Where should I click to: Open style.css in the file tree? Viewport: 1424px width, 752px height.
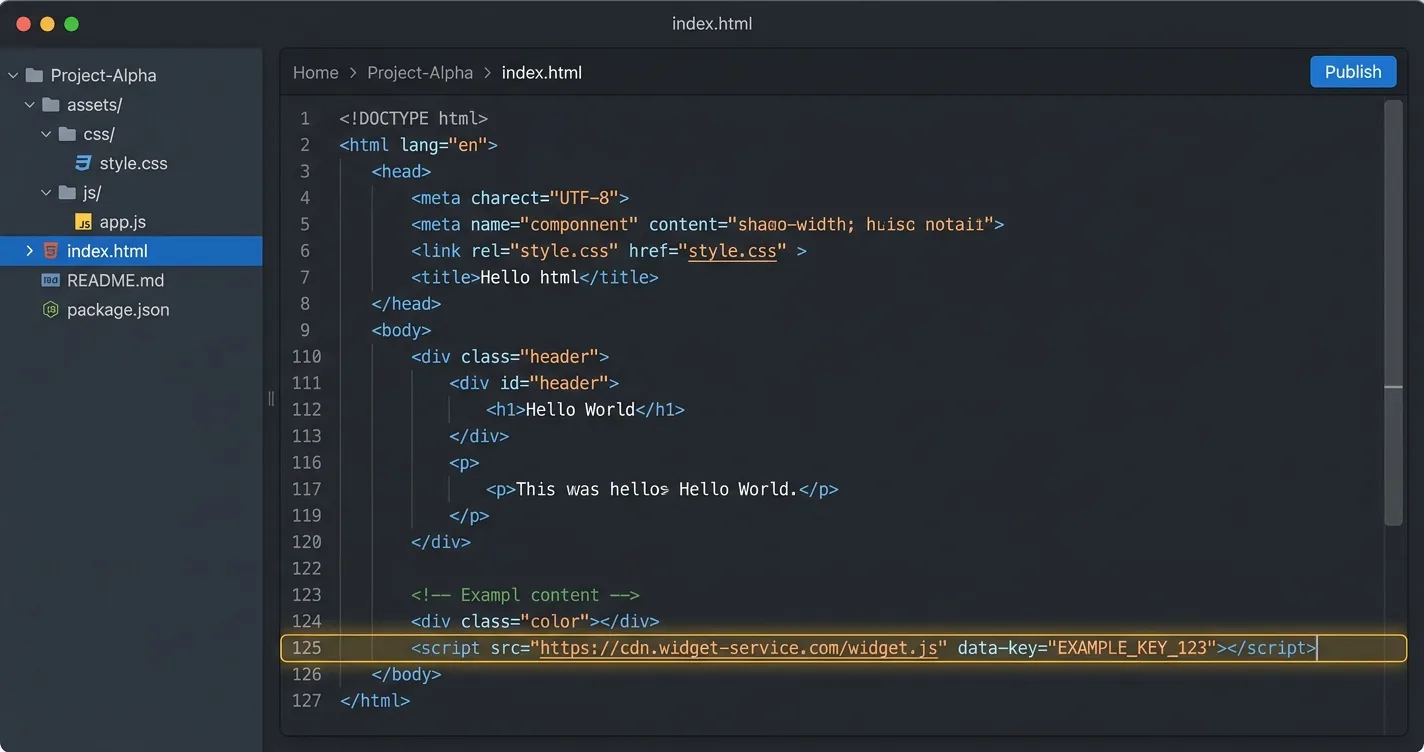click(x=134, y=163)
